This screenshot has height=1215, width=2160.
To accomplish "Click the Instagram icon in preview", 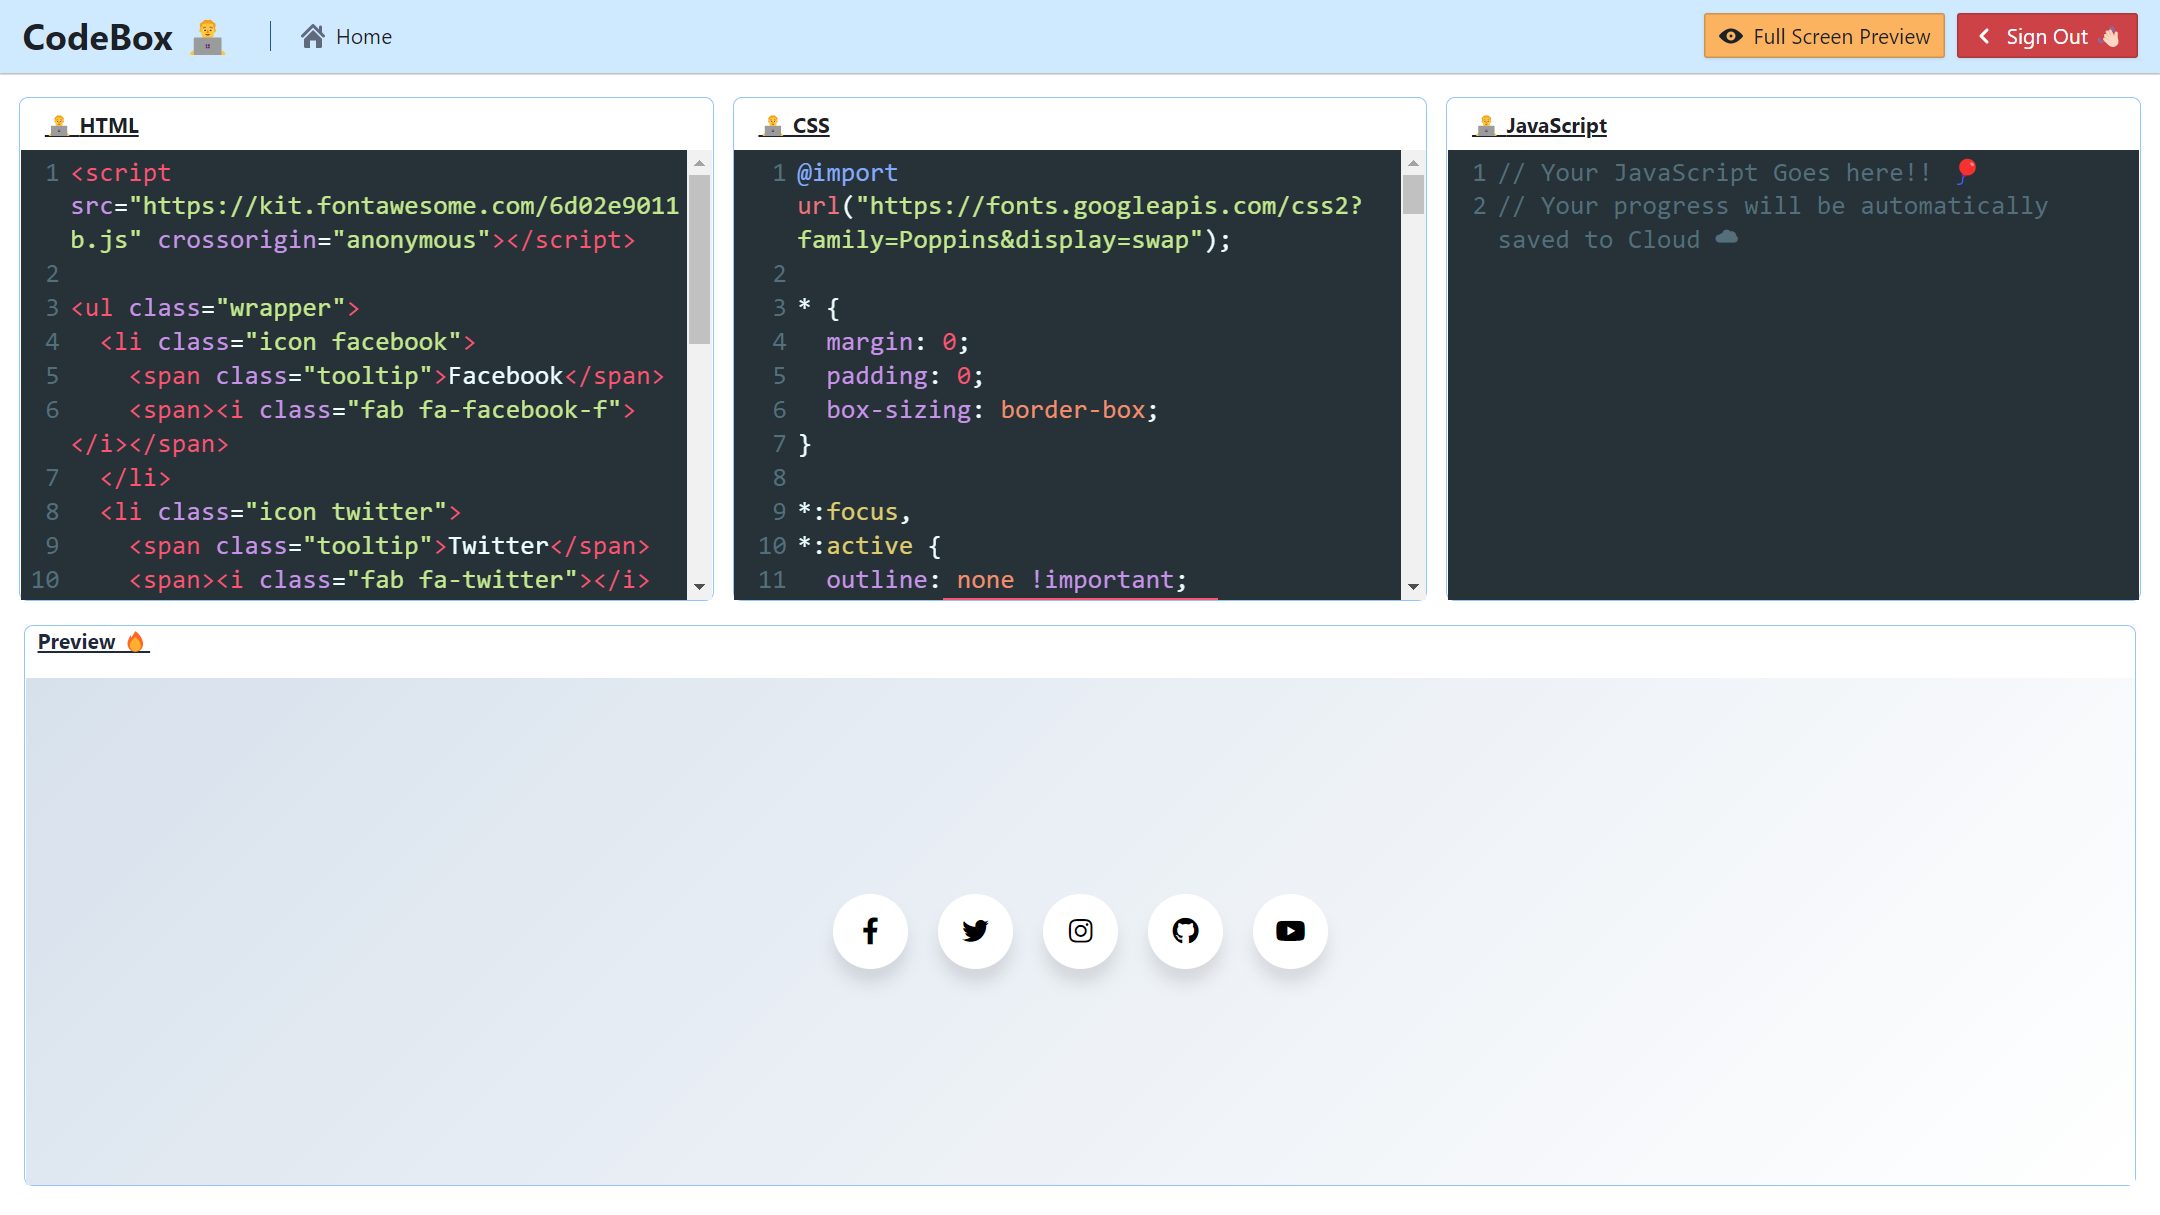I will click(x=1080, y=931).
